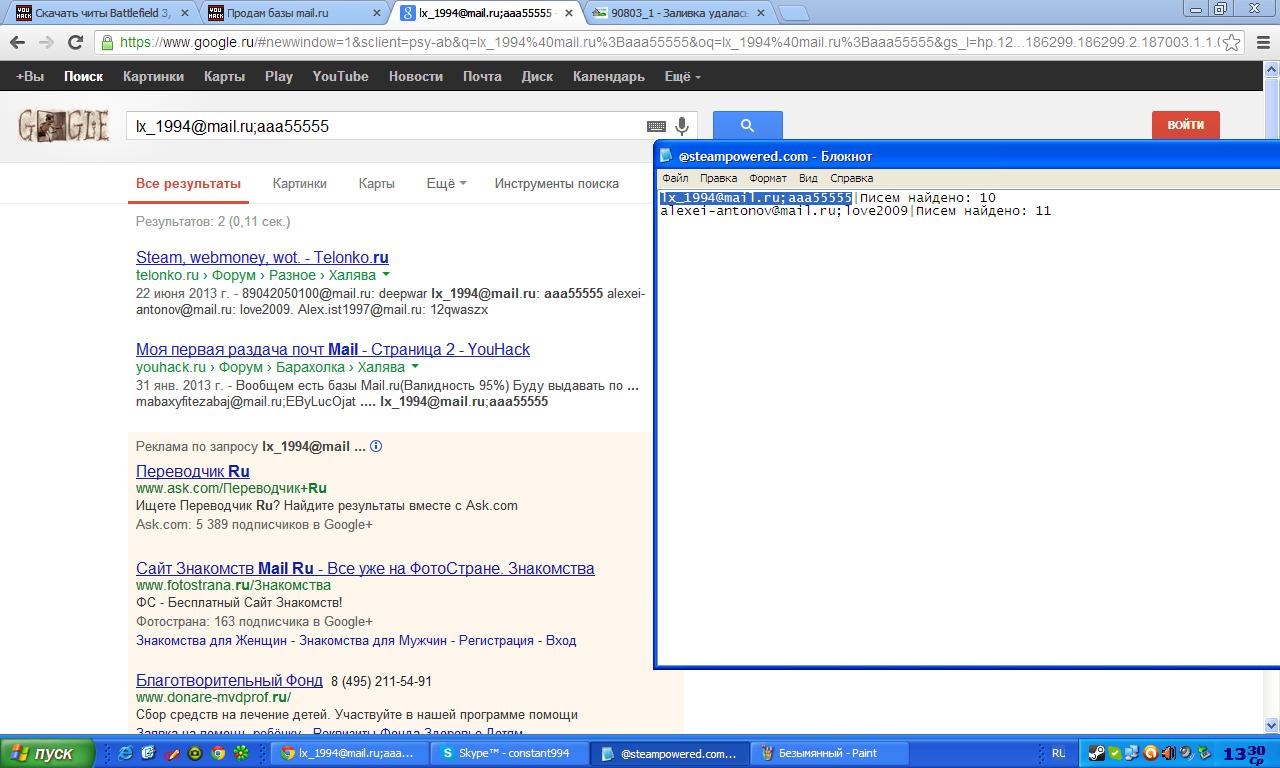Switch to the Chrome lx_1994@mail.ru taskbar button
Image resolution: width=1280 pixels, height=768 pixels.
(348, 753)
